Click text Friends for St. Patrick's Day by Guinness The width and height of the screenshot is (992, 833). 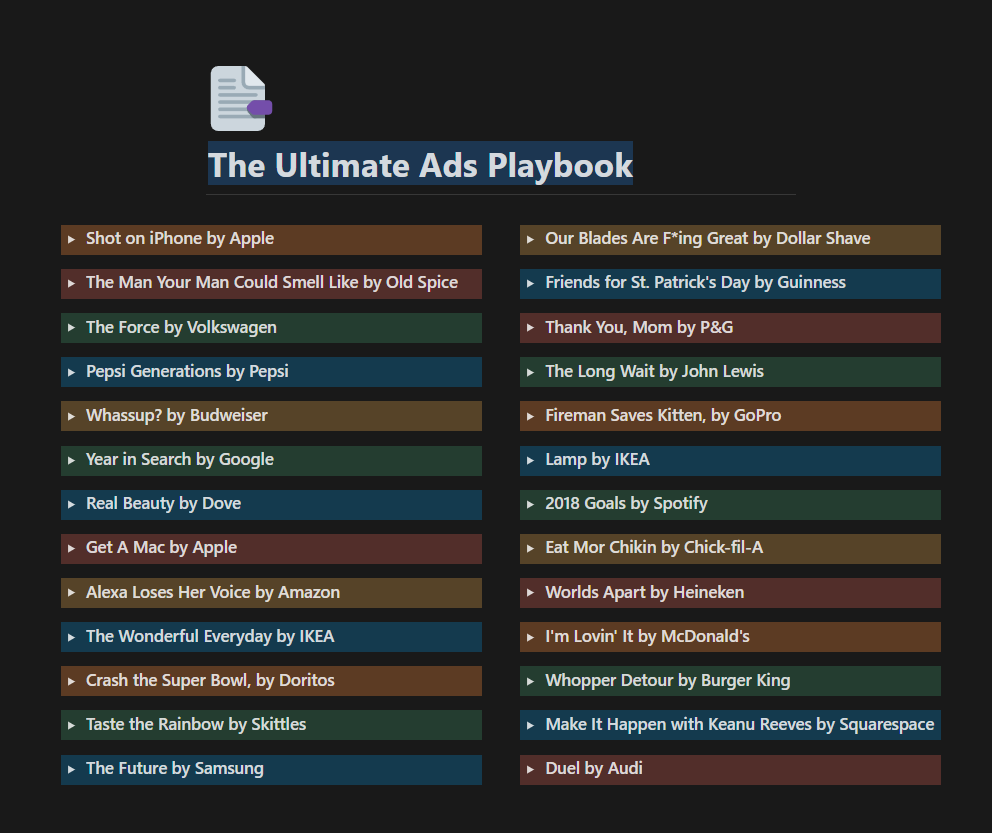coord(695,282)
